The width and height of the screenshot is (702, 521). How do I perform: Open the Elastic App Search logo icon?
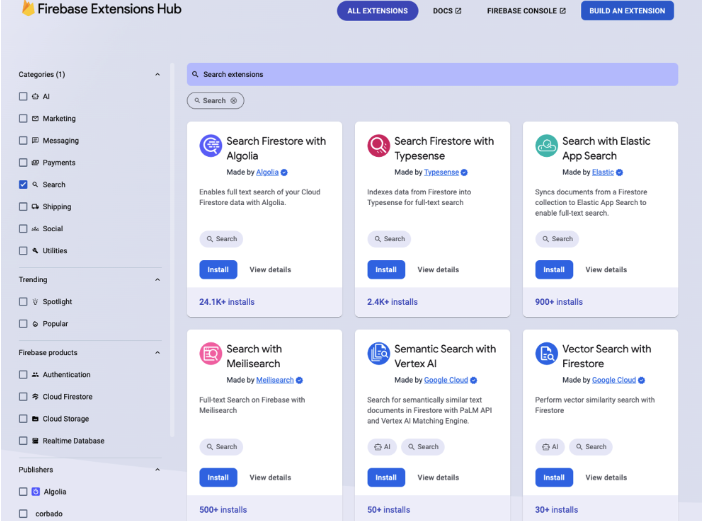pyautogui.click(x=546, y=146)
